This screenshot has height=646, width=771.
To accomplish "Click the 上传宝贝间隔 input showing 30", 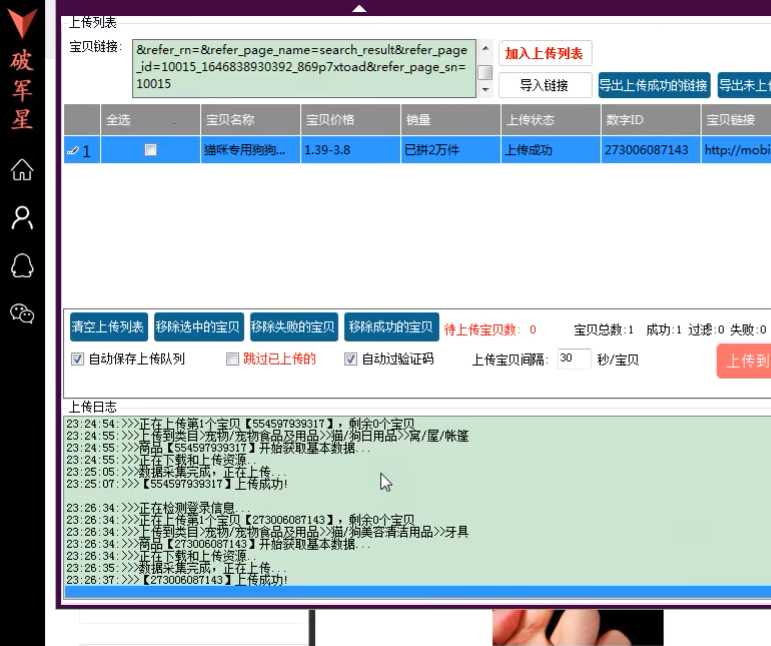I will click(574, 359).
